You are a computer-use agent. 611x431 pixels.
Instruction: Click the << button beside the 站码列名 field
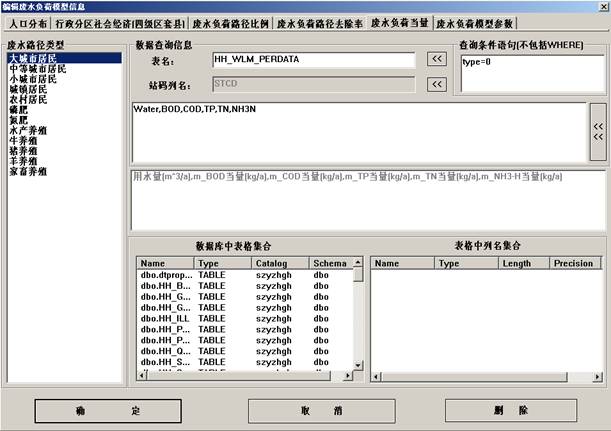[436, 84]
